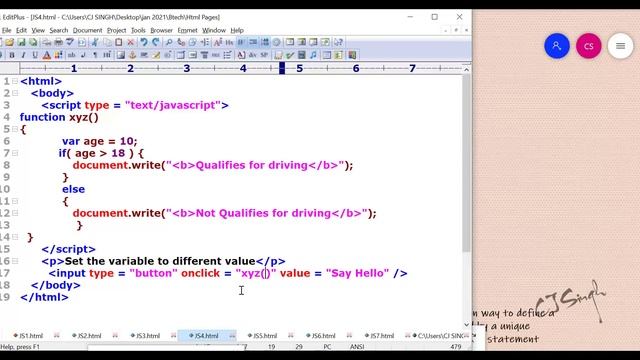
Task: Collapse the else block fold on line 11
Action: coord(15,201)
